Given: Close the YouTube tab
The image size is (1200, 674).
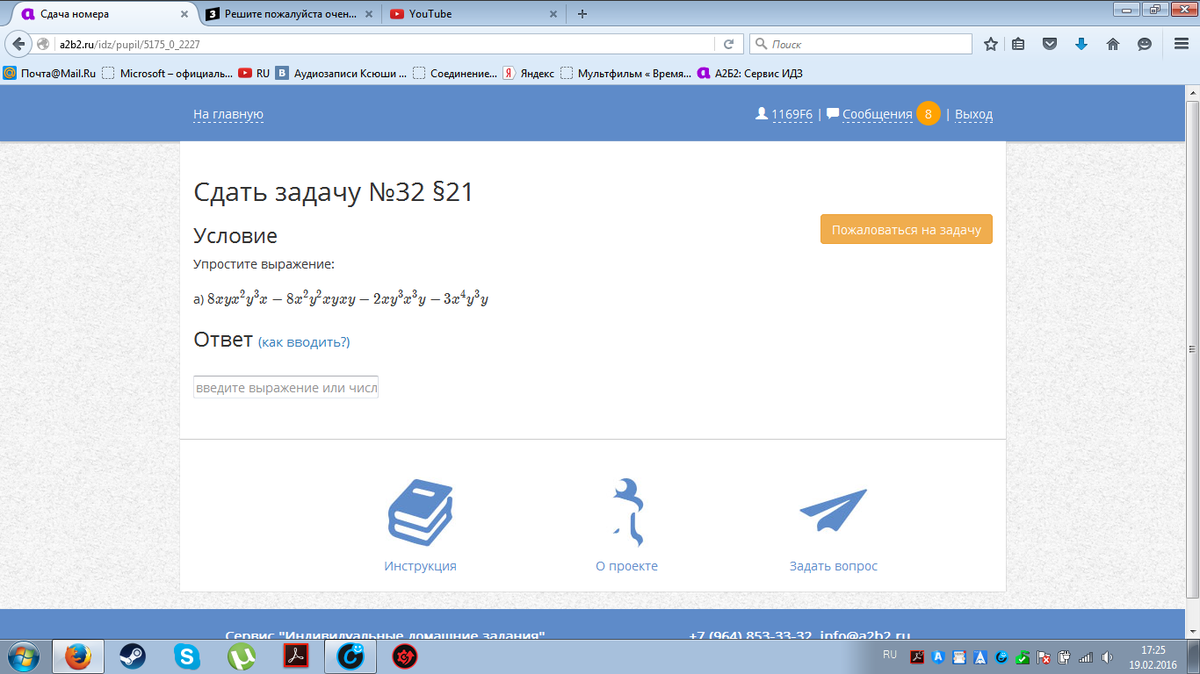Looking at the screenshot, I should tap(553, 14).
